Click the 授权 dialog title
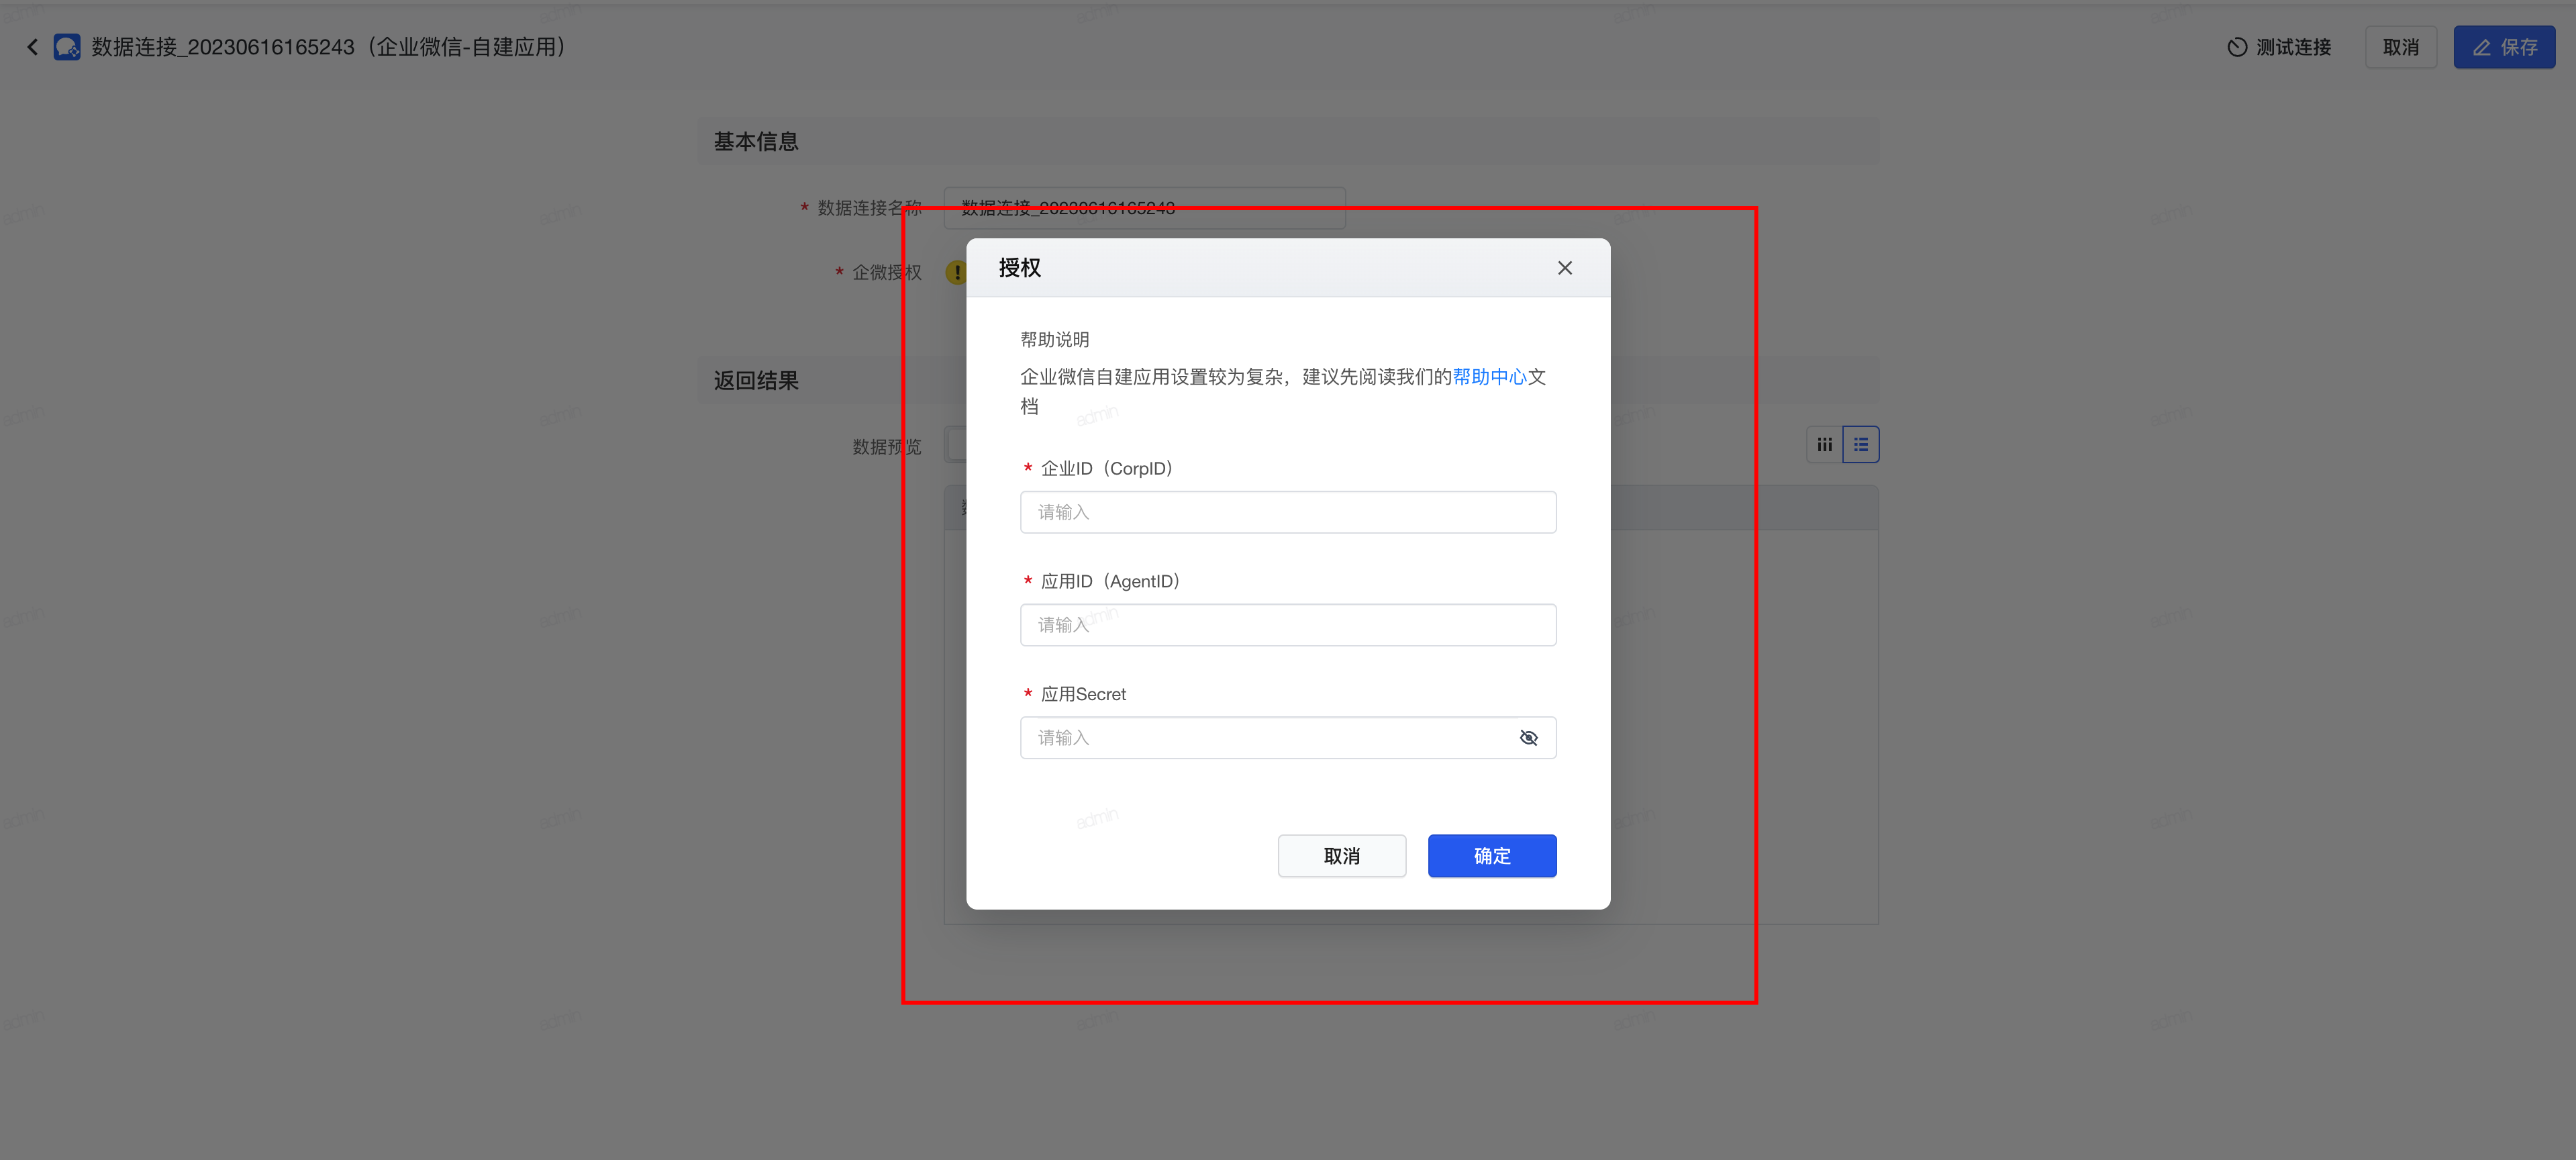This screenshot has height=1160, width=2576. pyautogui.click(x=1020, y=268)
